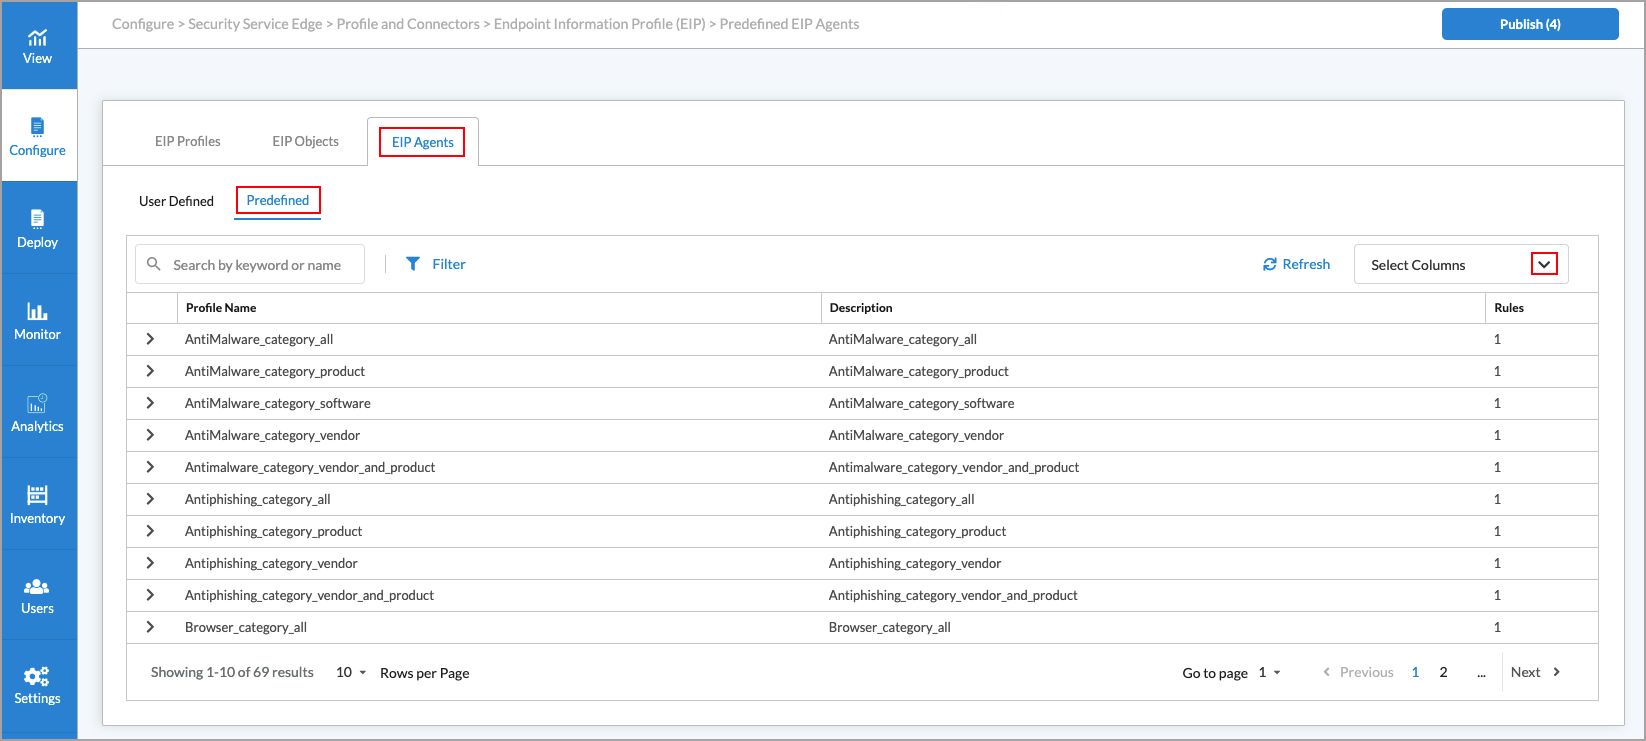Expand the Antimalware_category_vendor_and_product row
Screen dimensions: 1646x741
coord(150,467)
